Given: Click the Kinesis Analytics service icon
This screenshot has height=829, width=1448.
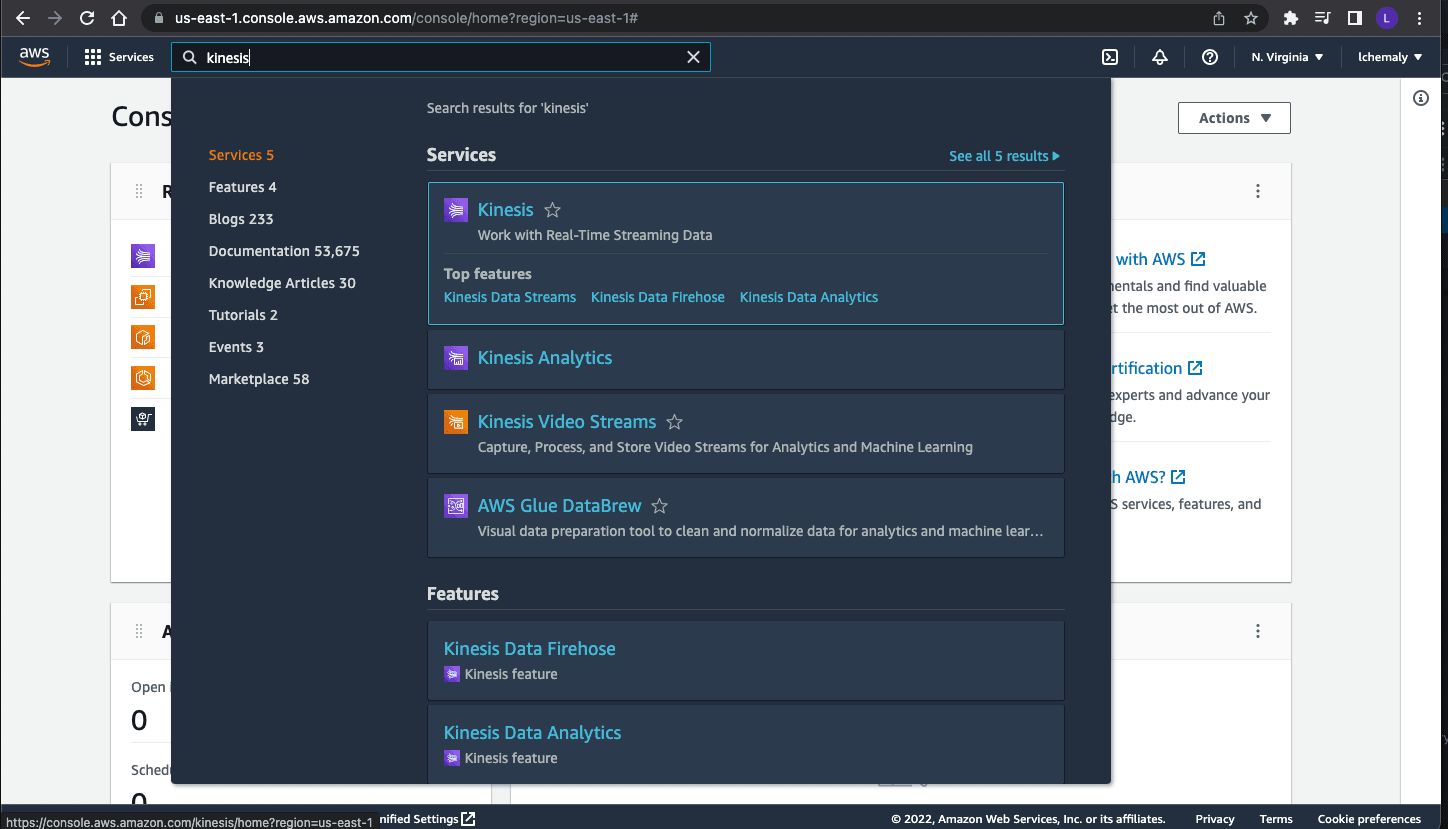Looking at the screenshot, I should (456, 357).
